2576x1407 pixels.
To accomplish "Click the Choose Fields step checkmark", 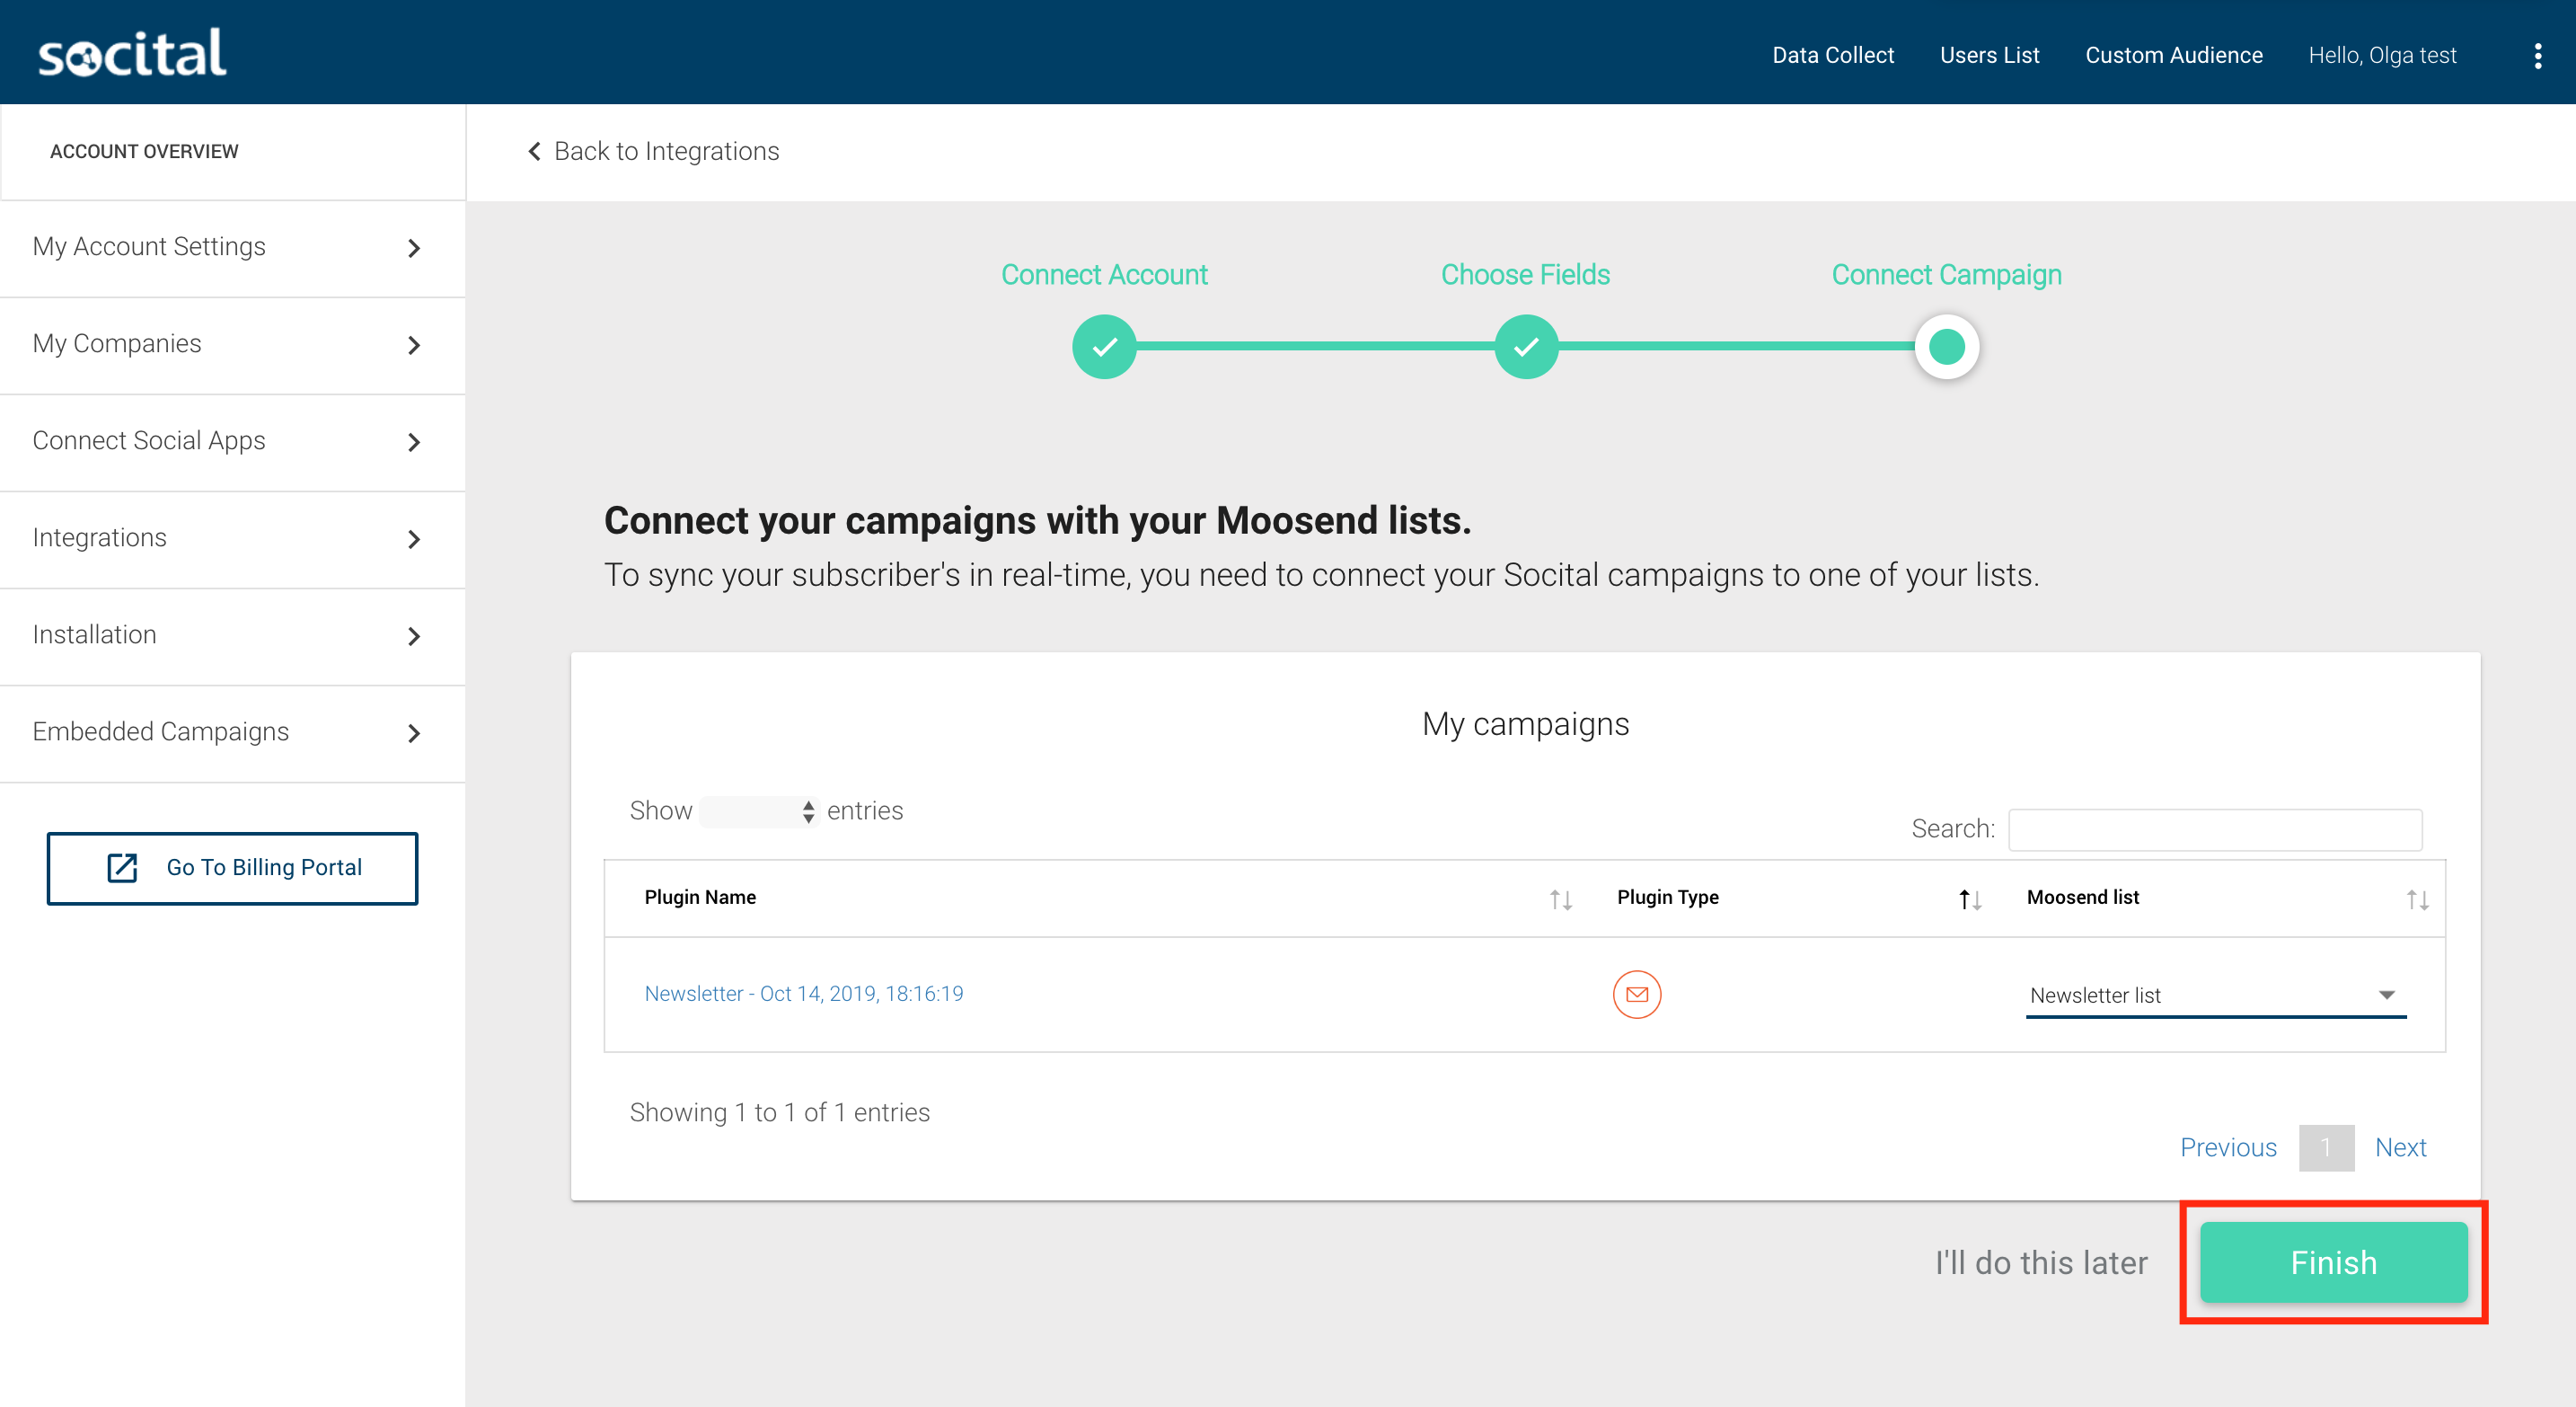I will click(1525, 347).
